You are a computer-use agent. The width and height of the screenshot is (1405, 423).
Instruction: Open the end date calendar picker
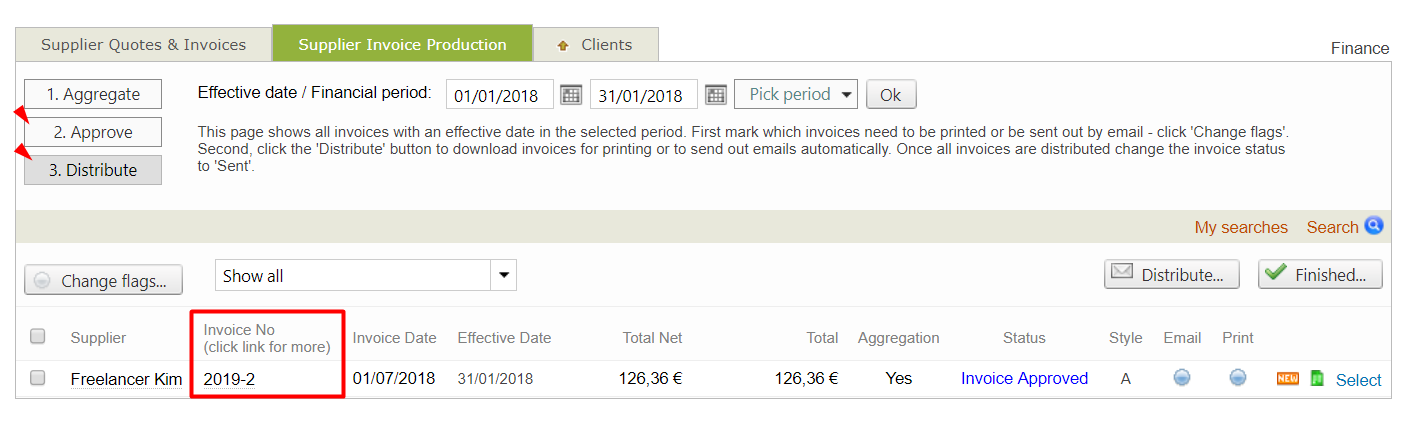[715, 95]
